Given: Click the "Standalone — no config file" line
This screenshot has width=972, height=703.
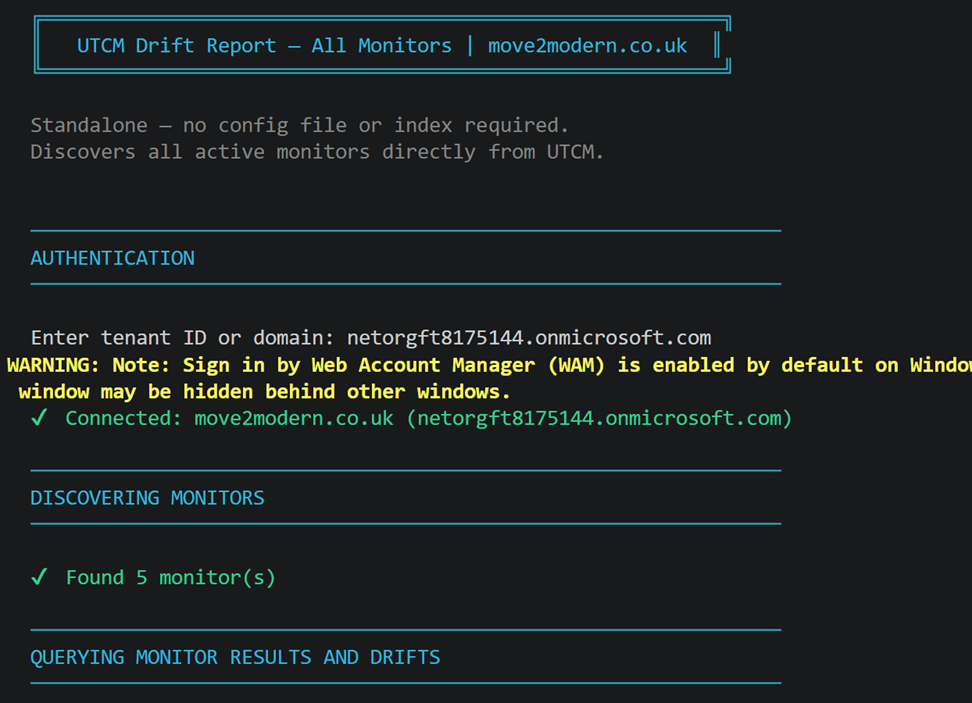Looking at the screenshot, I should [299, 125].
